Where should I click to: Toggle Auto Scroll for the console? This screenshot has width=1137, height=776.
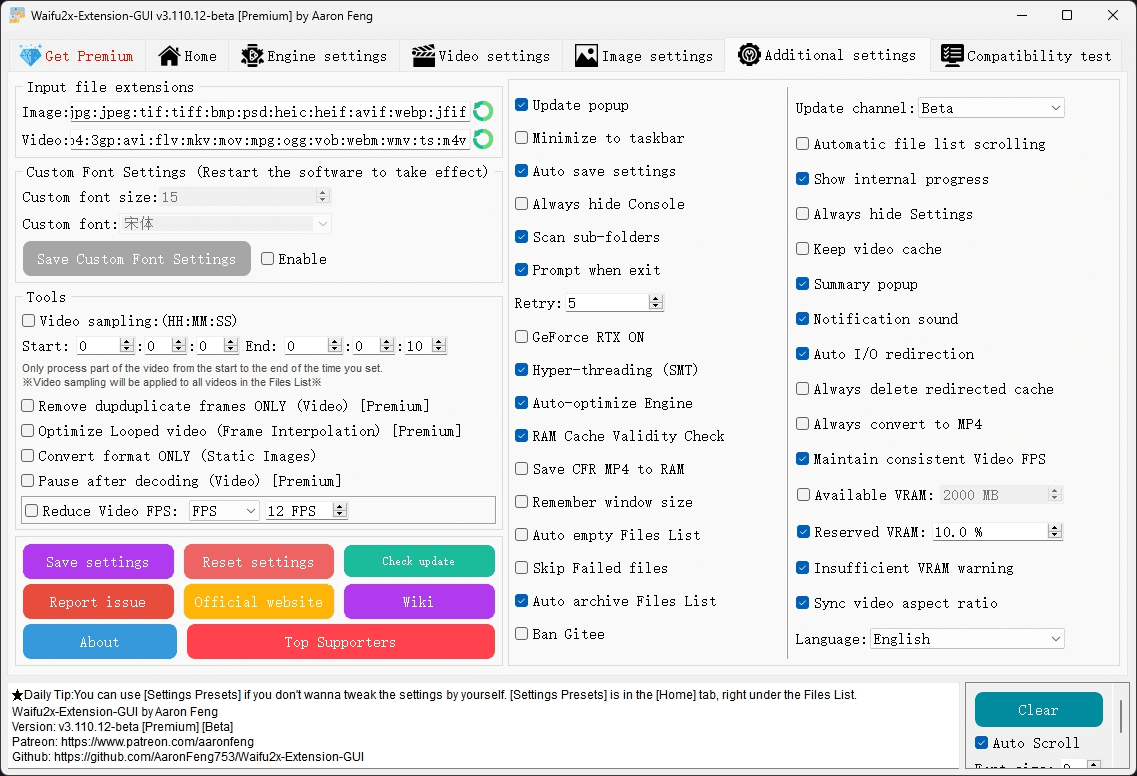[982, 743]
